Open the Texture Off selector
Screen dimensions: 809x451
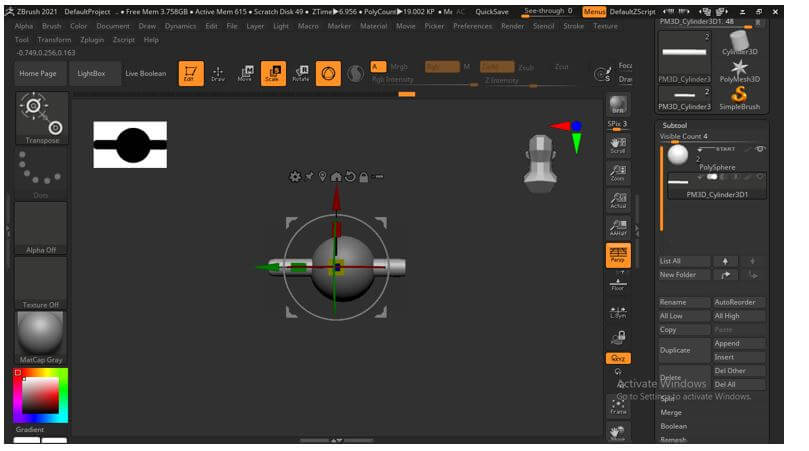coord(41,283)
